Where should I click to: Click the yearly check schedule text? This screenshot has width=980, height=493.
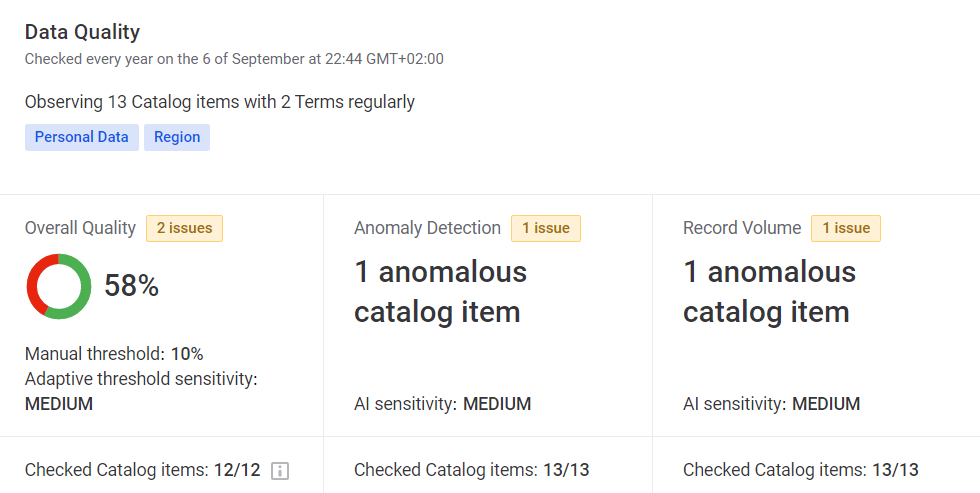click(x=234, y=59)
